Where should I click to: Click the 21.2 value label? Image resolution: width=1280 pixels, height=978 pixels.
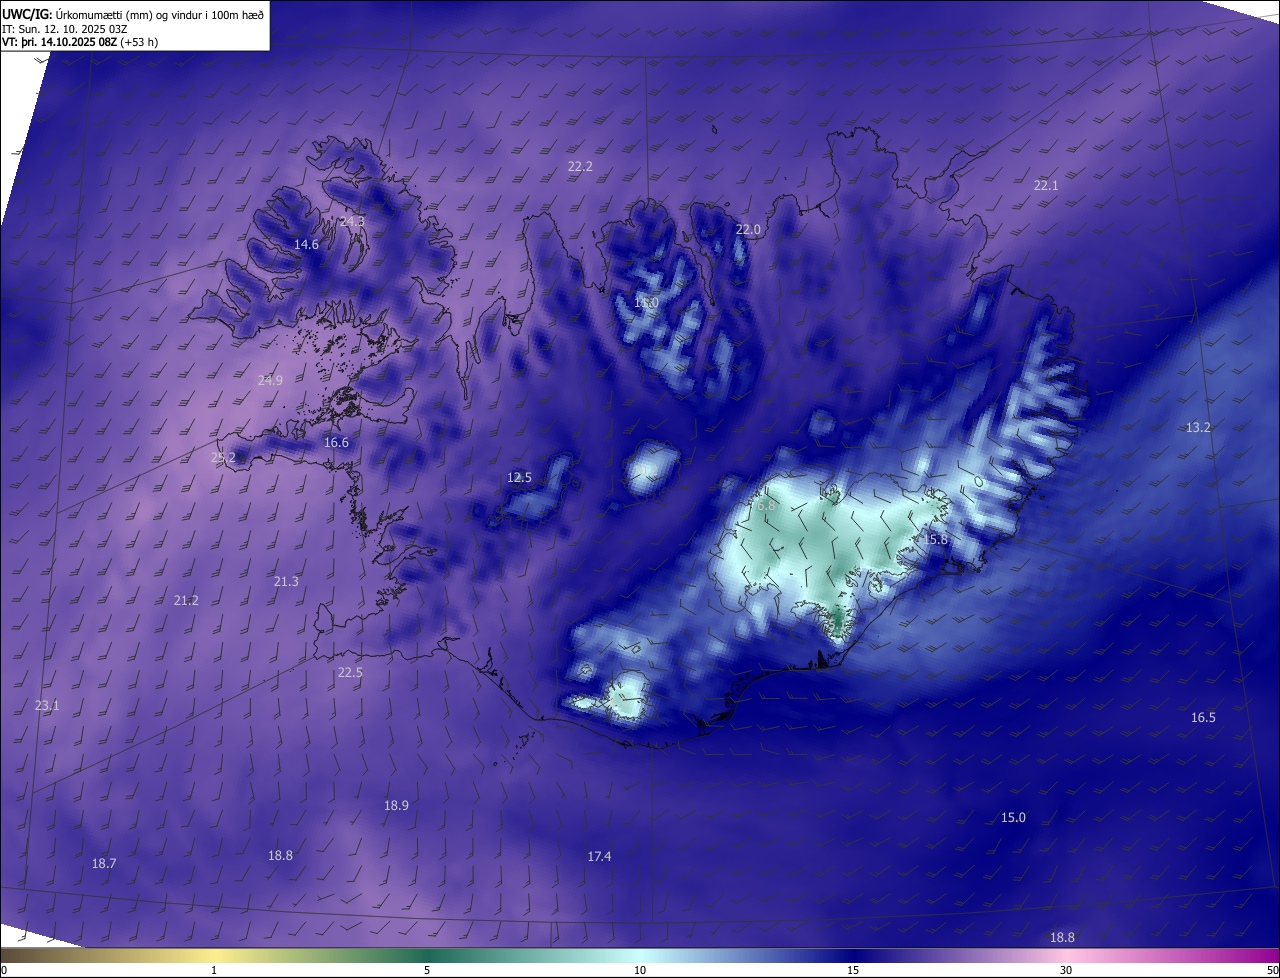pos(186,600)
